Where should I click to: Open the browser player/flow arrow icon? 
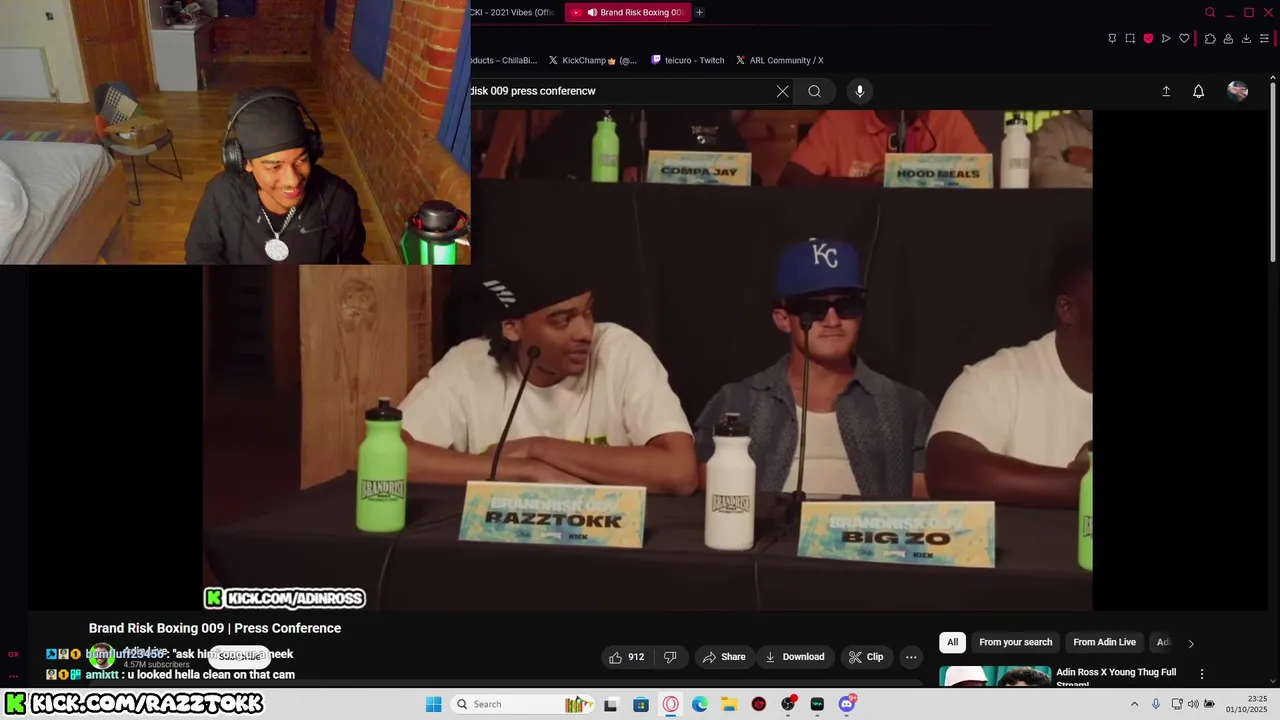1166,38
